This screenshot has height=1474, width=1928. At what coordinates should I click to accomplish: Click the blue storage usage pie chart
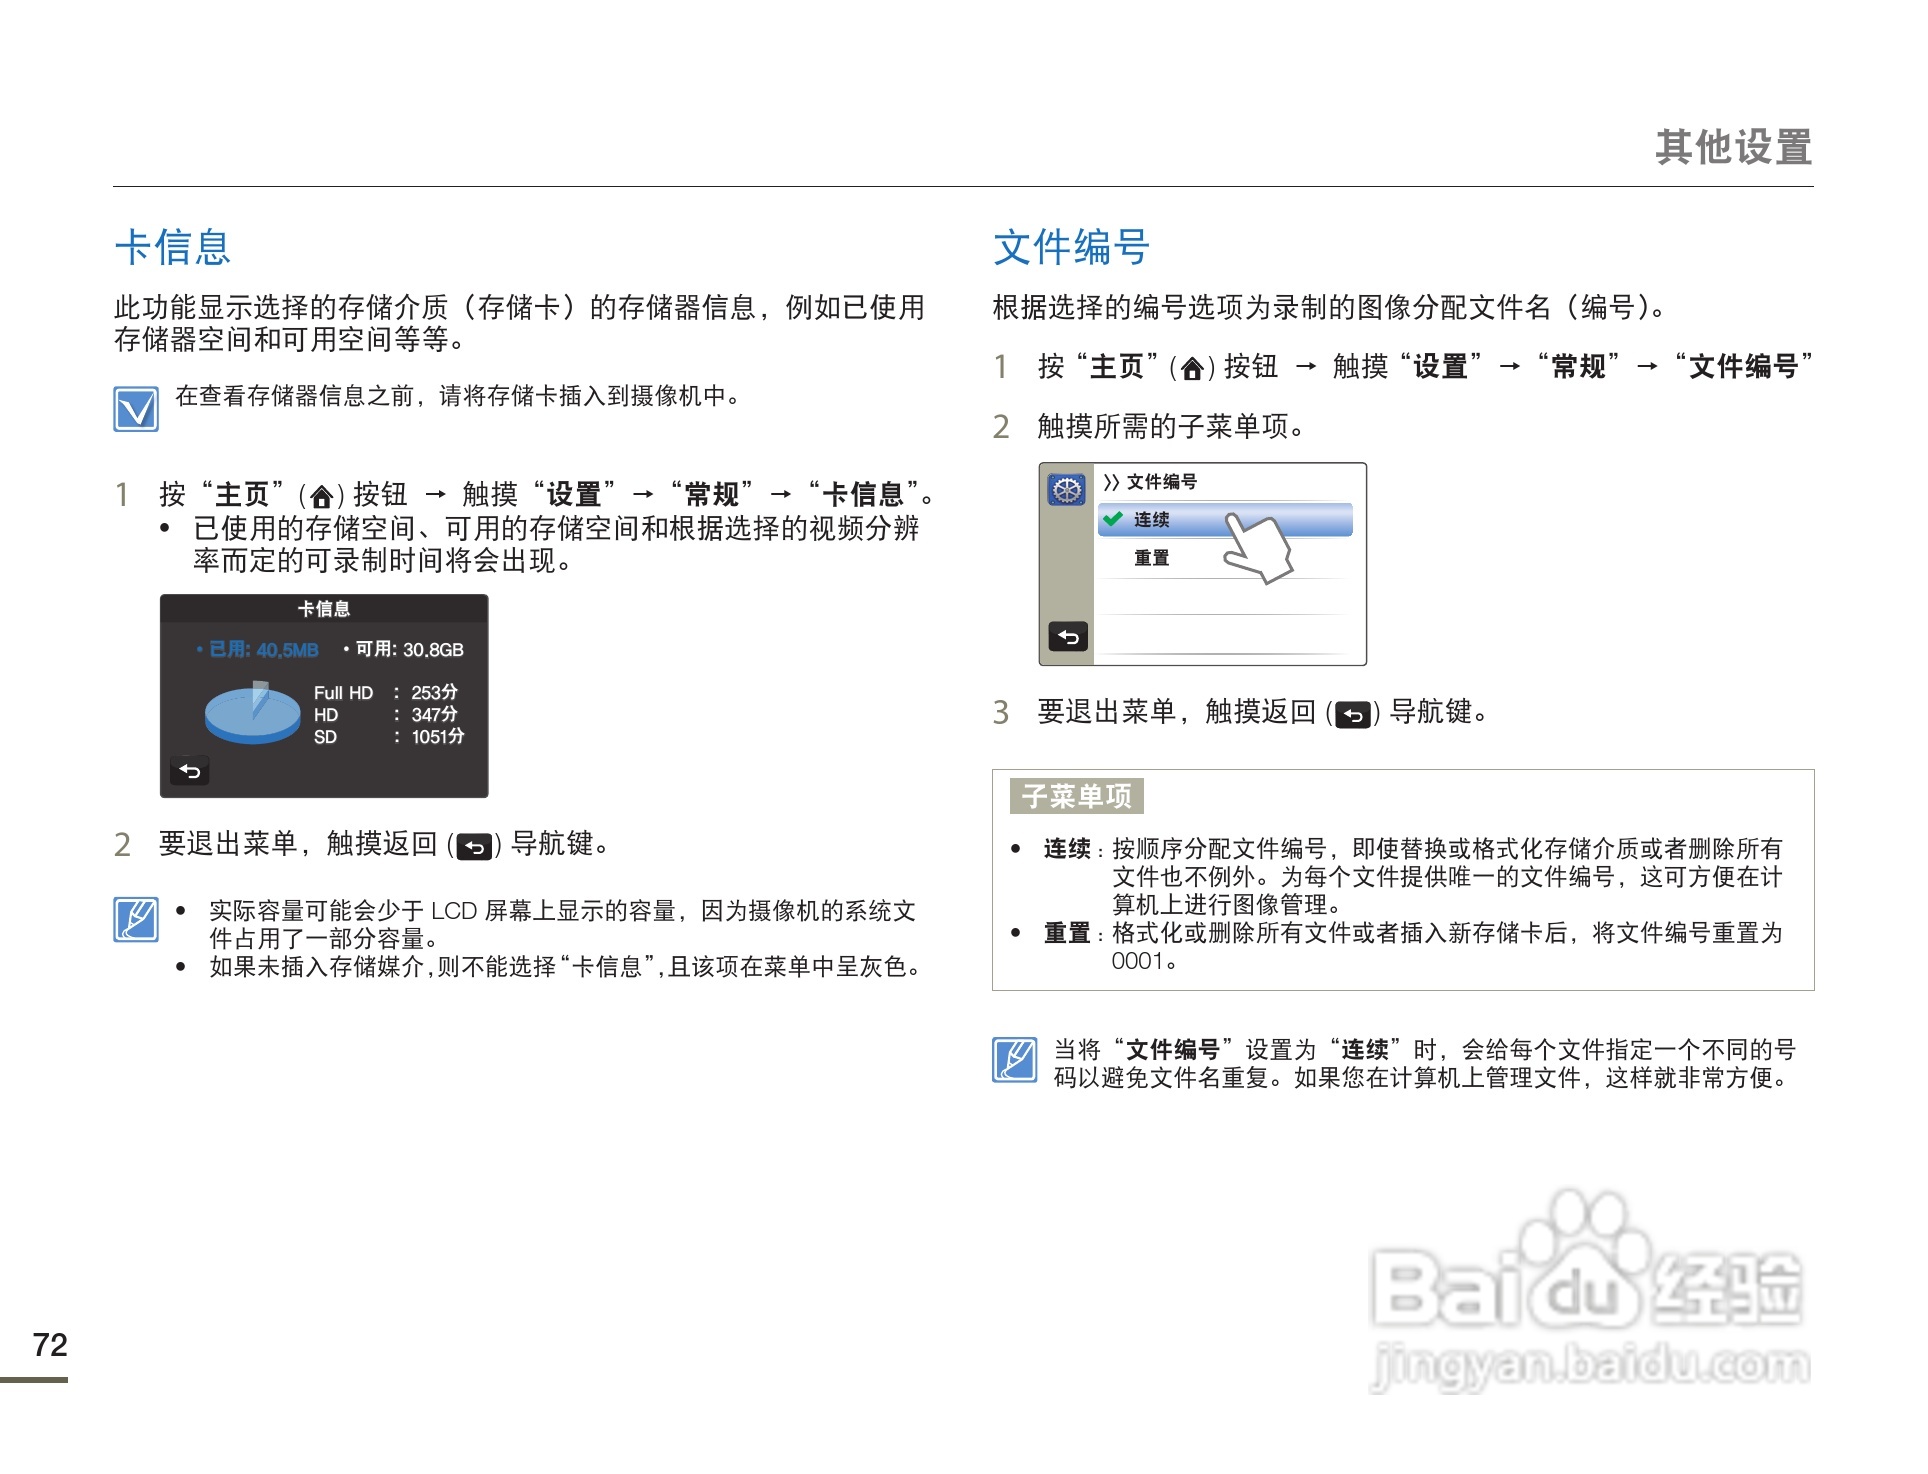tap(252, 714)
